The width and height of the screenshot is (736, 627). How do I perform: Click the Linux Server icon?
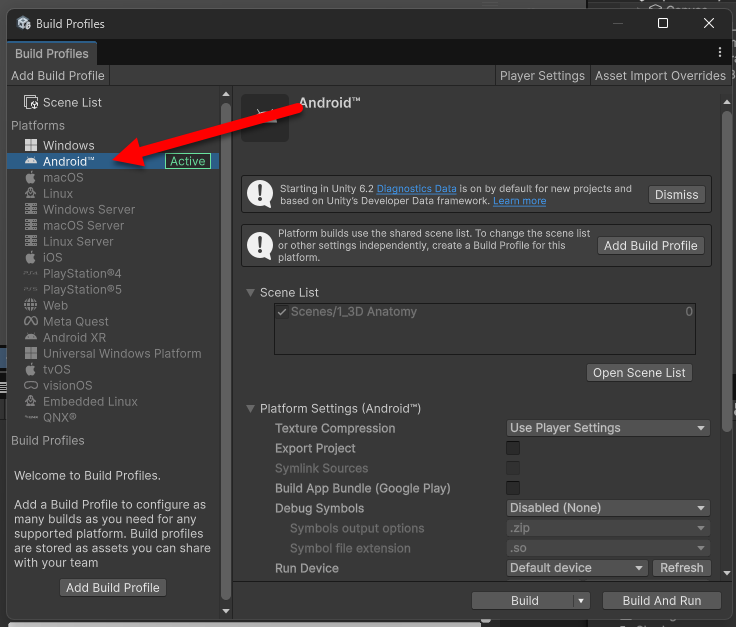[31, 241]
